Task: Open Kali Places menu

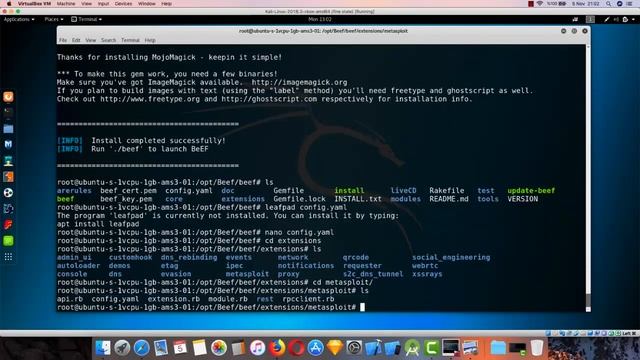Action: pyautogui.click(x=53, y=19)
